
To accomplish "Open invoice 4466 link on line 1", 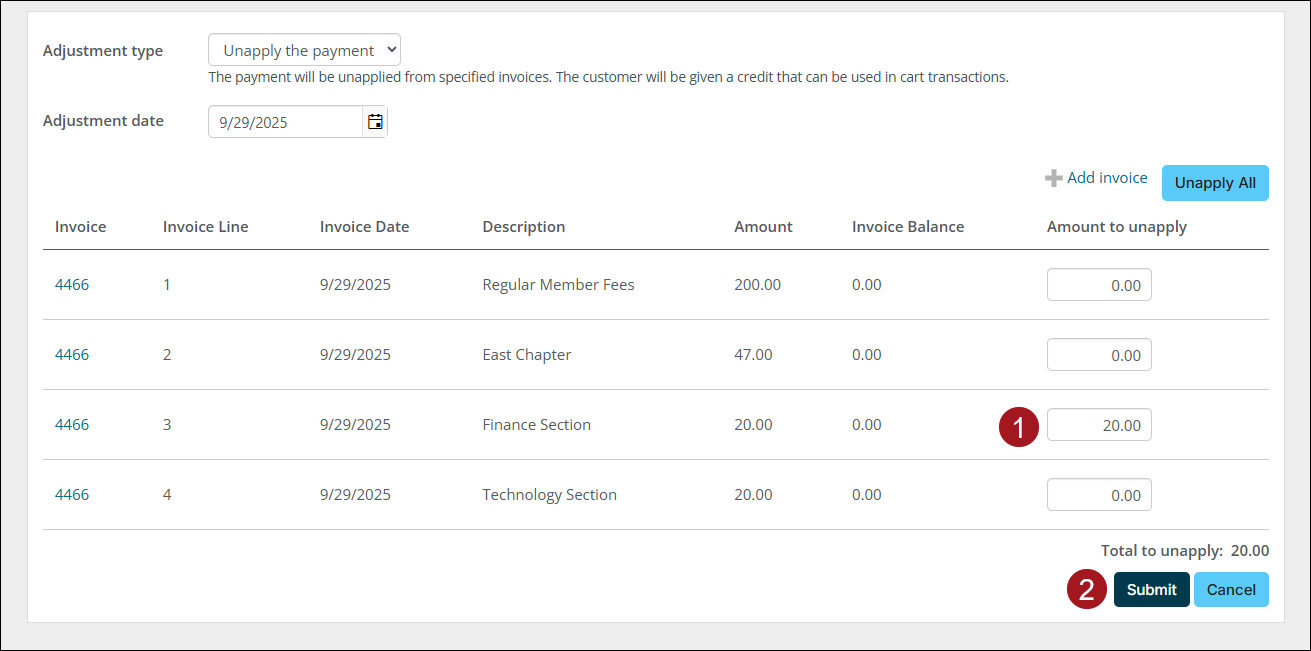I will pos(72,285).
